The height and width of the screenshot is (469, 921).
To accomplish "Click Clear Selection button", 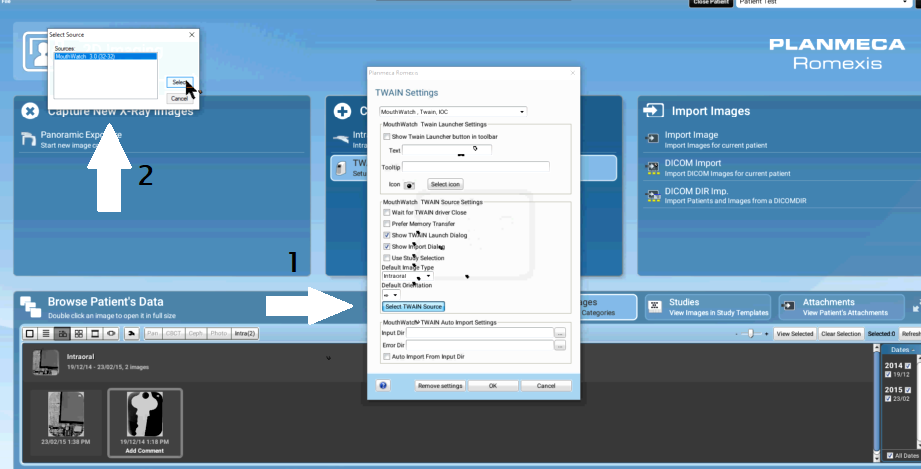I will click(x=841, y=334).
